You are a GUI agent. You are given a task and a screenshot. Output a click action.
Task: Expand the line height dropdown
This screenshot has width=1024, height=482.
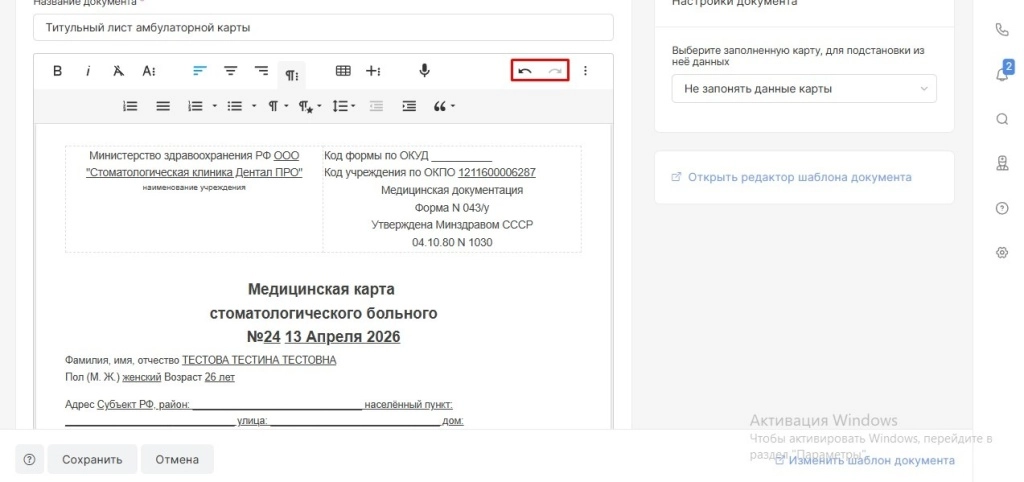(343, 105)
